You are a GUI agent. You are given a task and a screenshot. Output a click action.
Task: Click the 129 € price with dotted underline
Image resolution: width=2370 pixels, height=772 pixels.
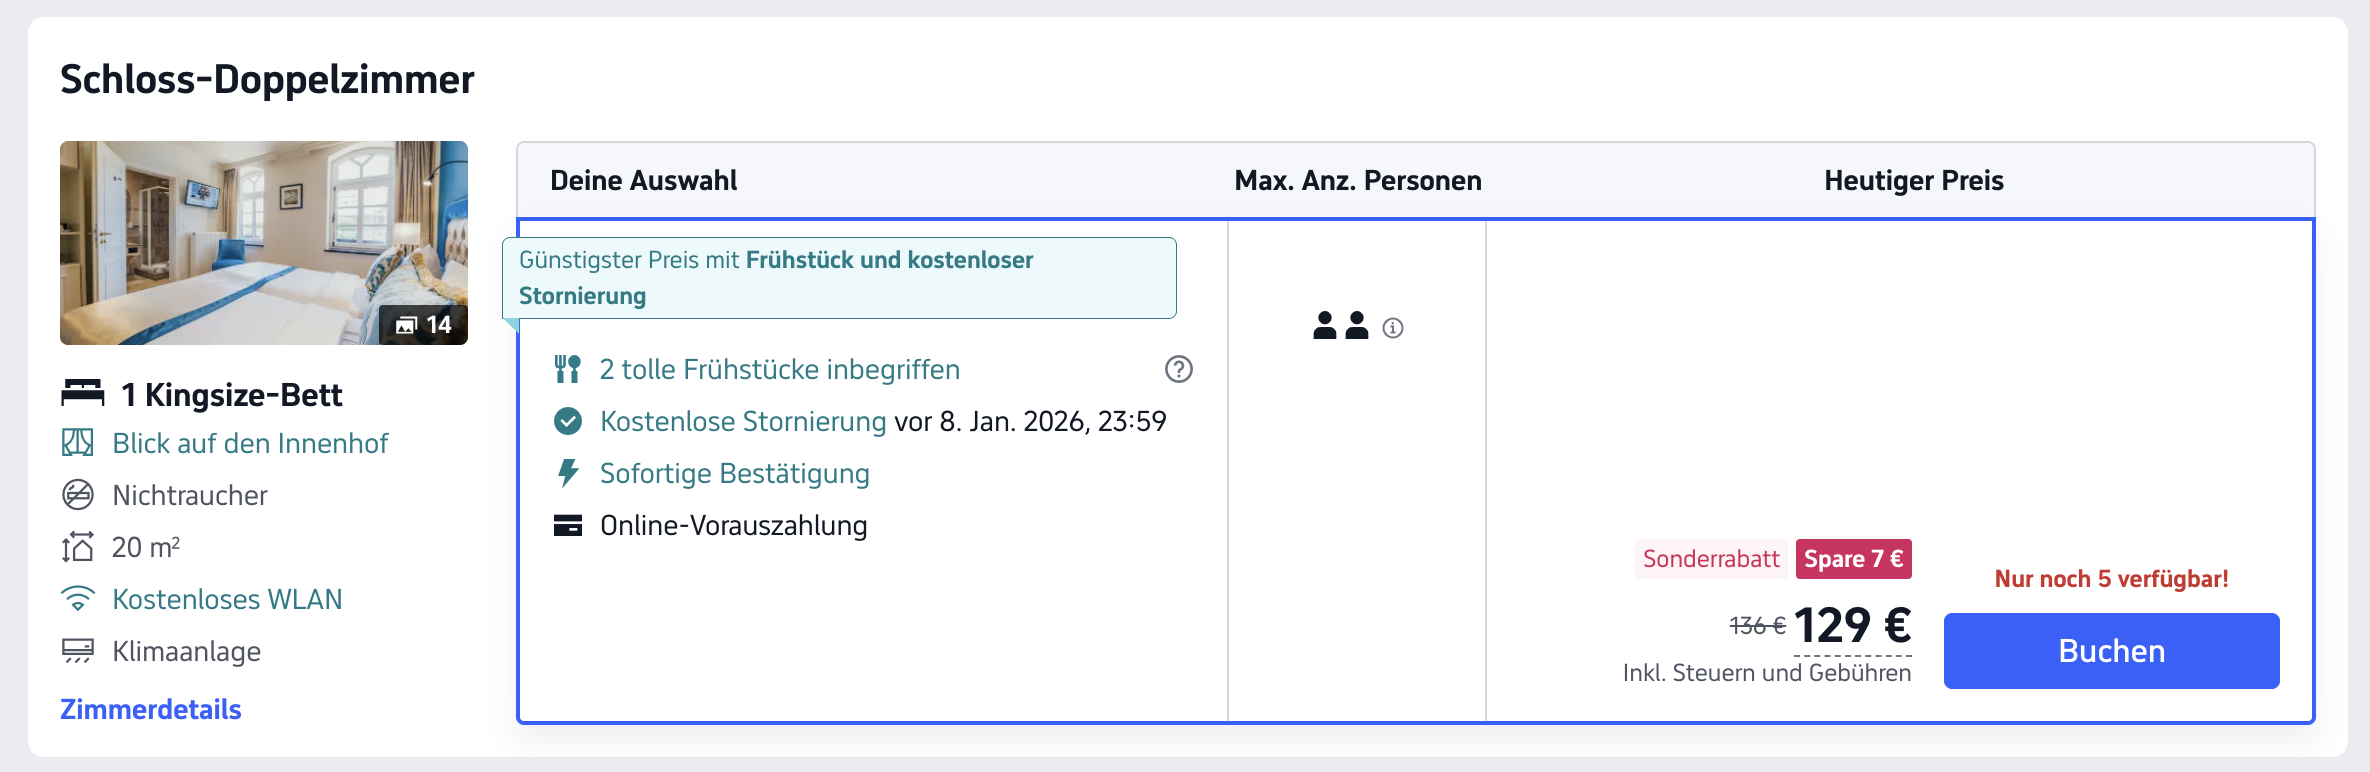tap(1852, 626)
